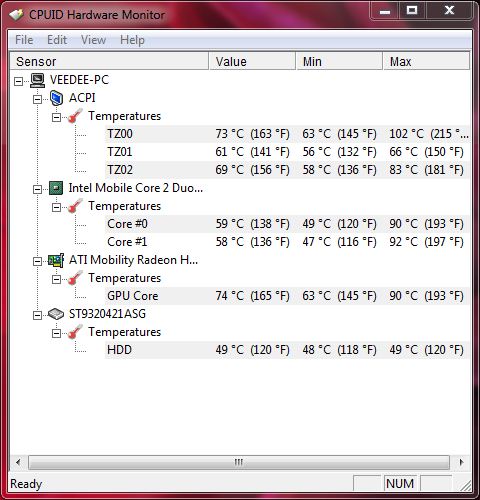Open the View menu

click(x=94, y=40)
